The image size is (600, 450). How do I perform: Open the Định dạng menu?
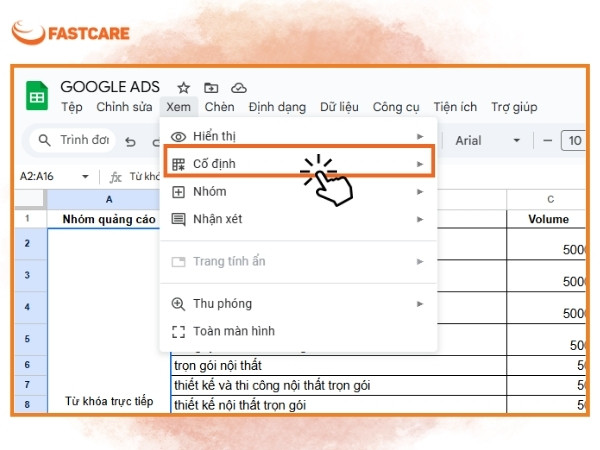click(x=277, y=107)
